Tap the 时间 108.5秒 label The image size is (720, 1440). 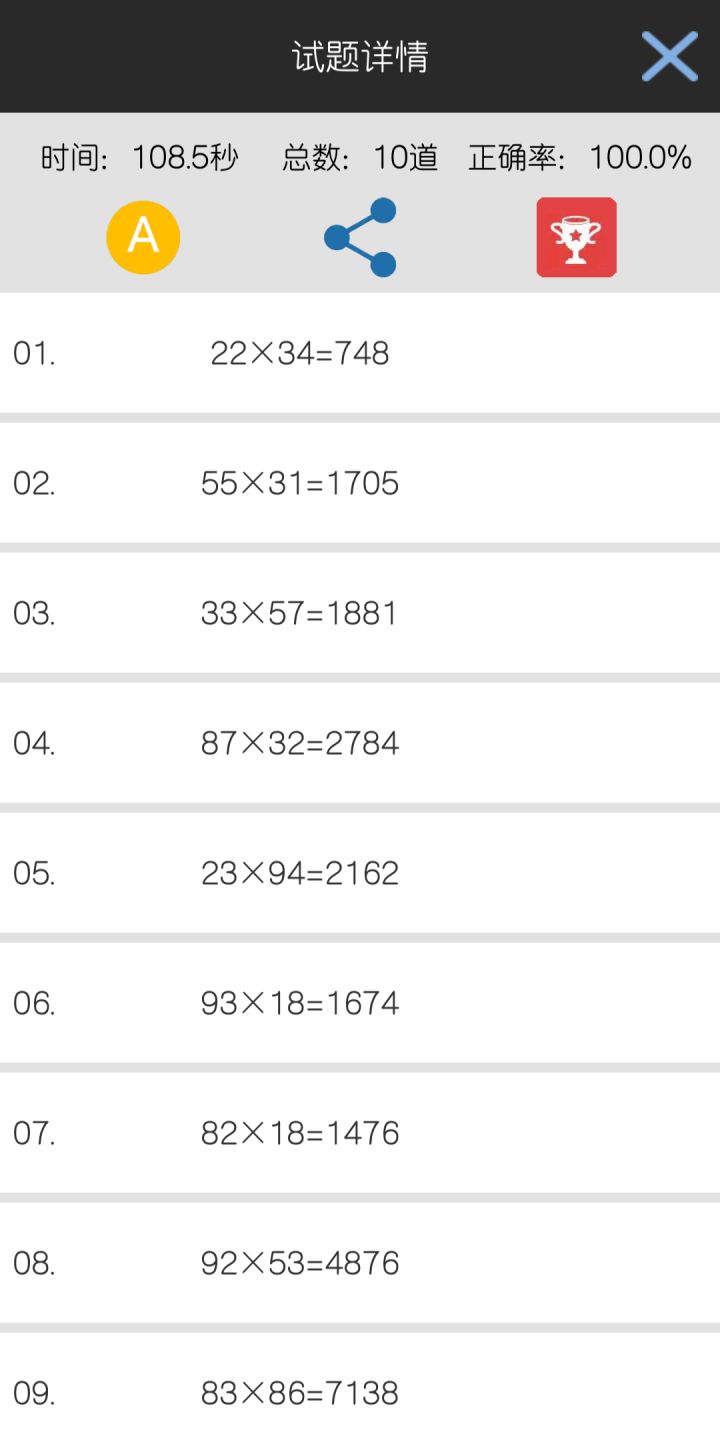[139, 158]
